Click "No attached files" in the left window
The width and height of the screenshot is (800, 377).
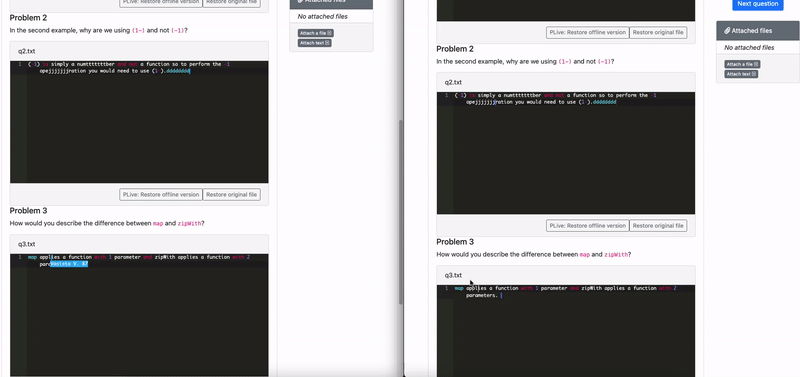322,16
